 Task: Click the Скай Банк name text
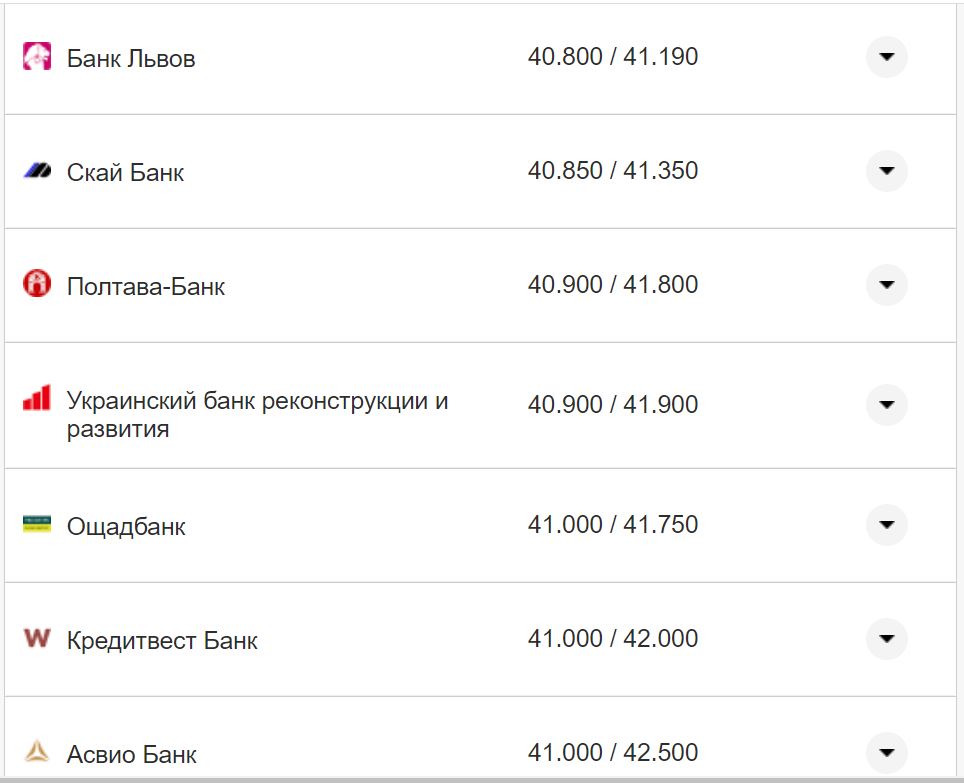pyautogui.click(x=125, y=171)
